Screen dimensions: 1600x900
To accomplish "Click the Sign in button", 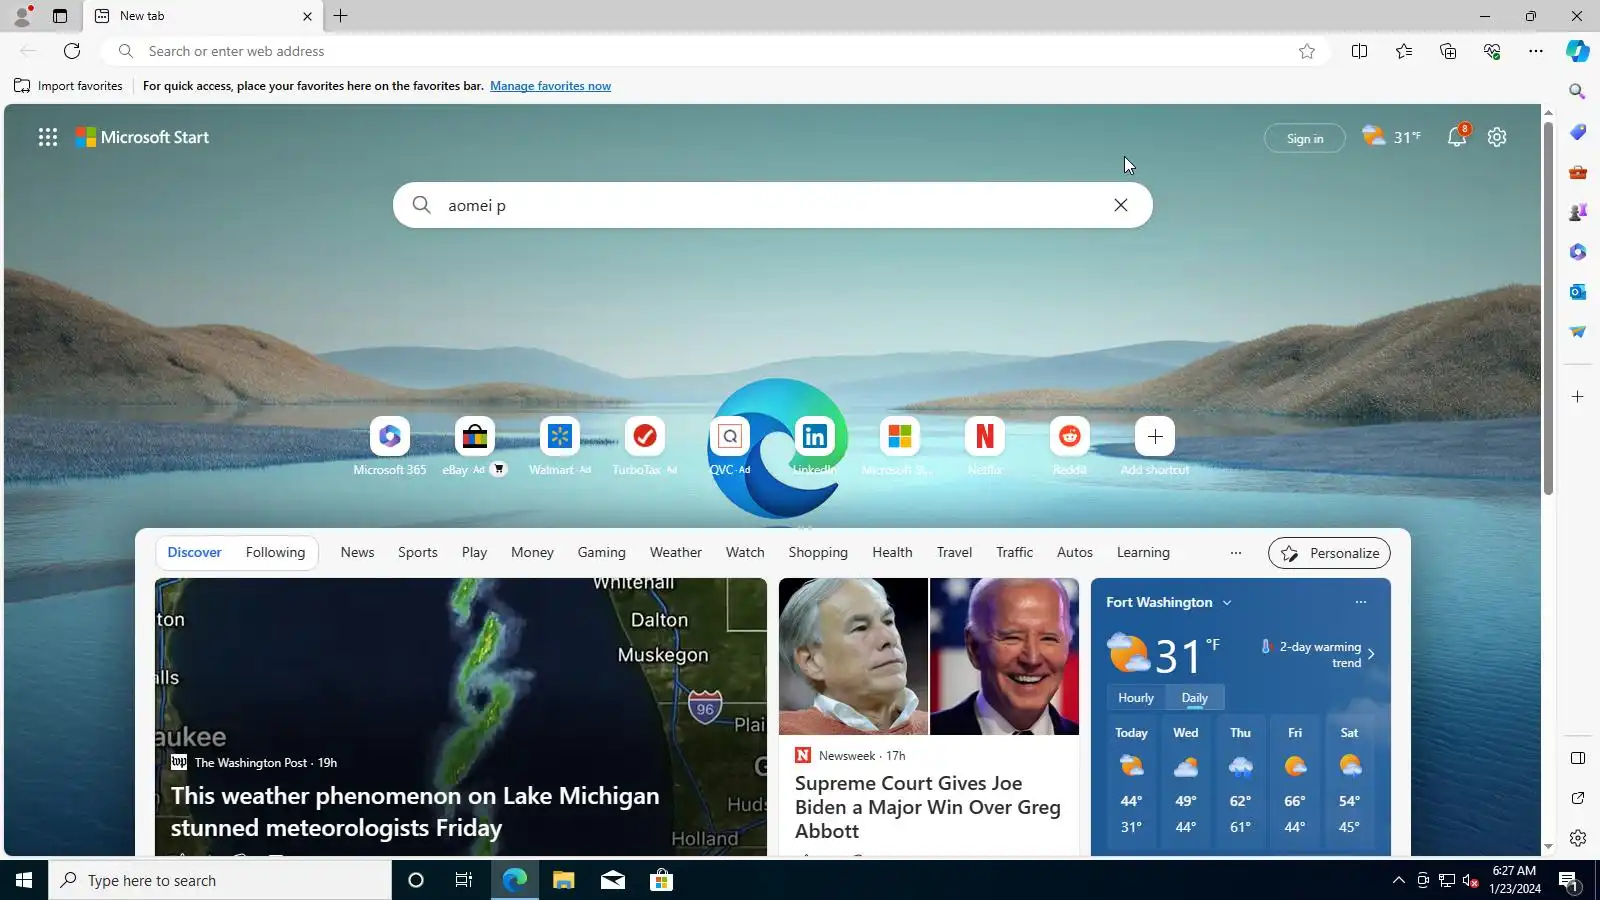I will coord(1305,138).
